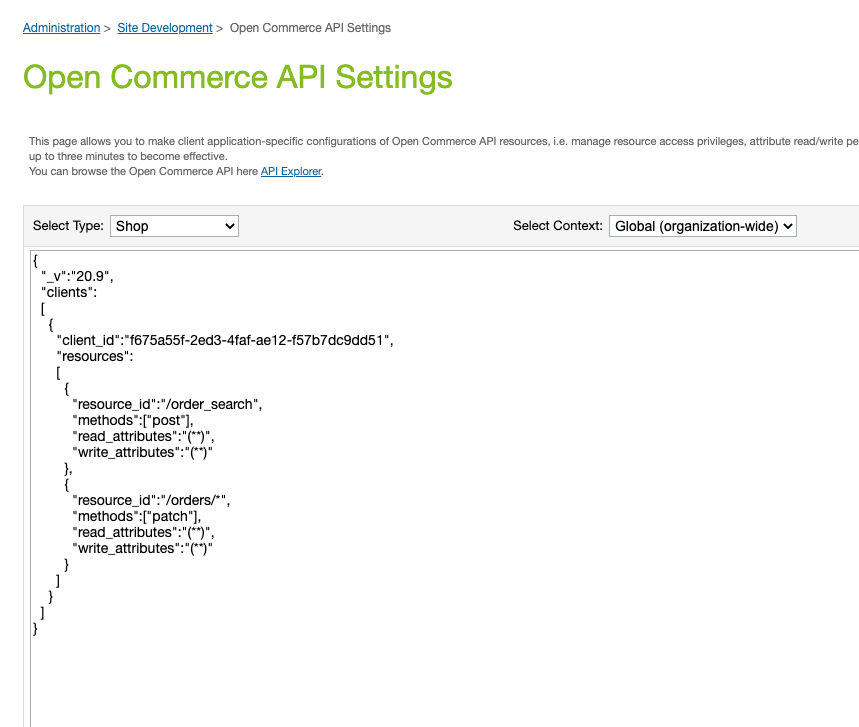Screen dimensions: 859x727
Task: Click the Select Context dropdown chevron
Action: (788, 226)
